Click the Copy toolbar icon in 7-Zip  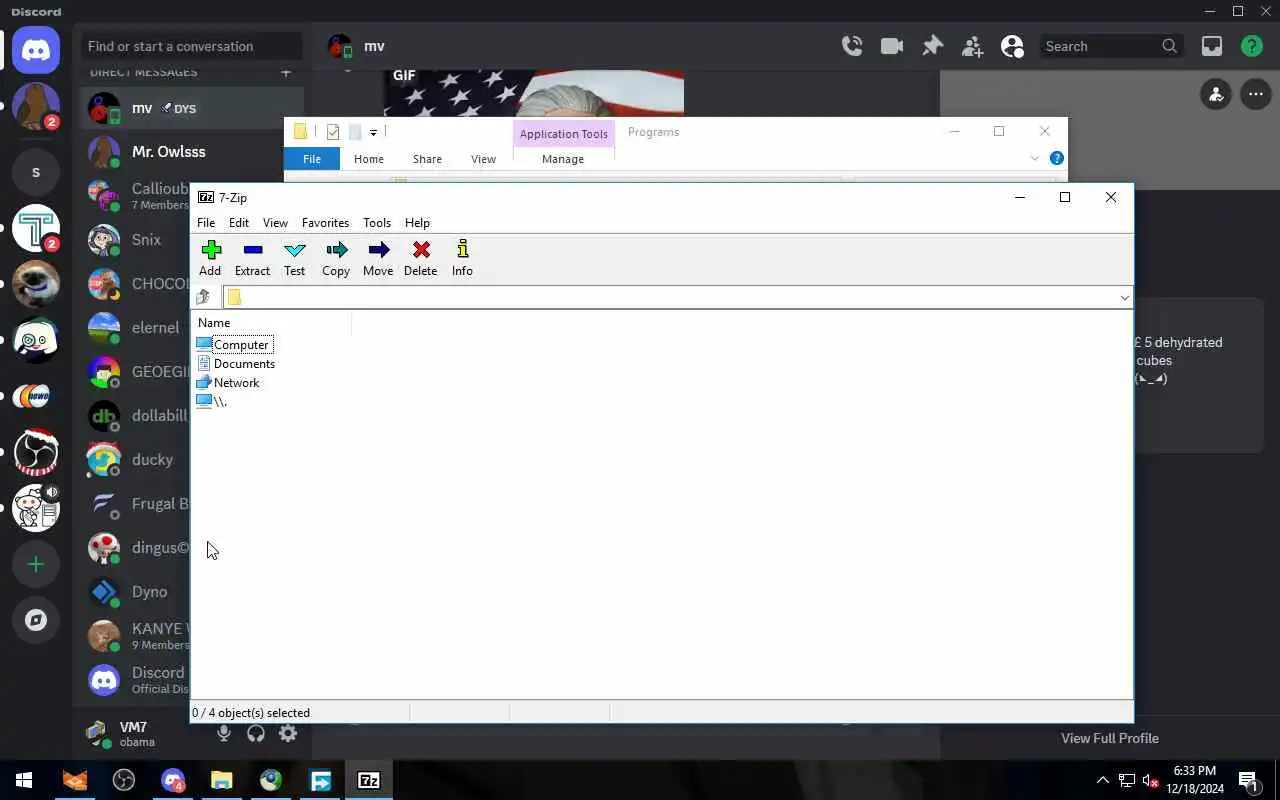pyautogui.click(x=336, y=258)
